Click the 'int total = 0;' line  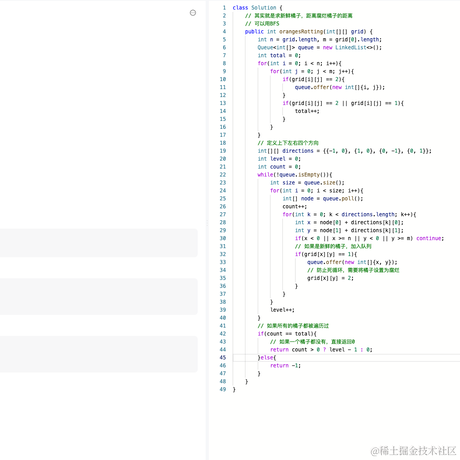click(x=279, y=55)
